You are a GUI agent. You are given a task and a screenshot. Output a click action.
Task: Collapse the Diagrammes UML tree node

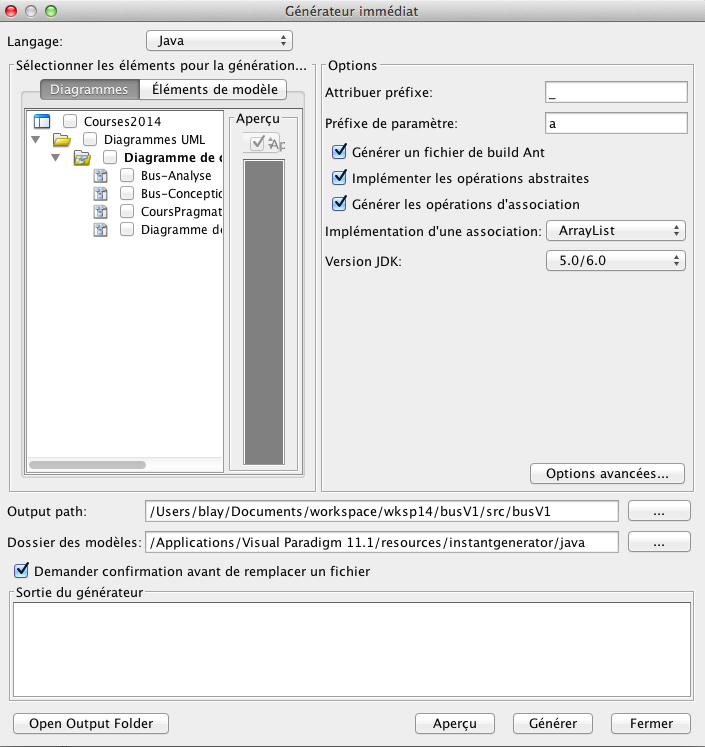[37, 140]
